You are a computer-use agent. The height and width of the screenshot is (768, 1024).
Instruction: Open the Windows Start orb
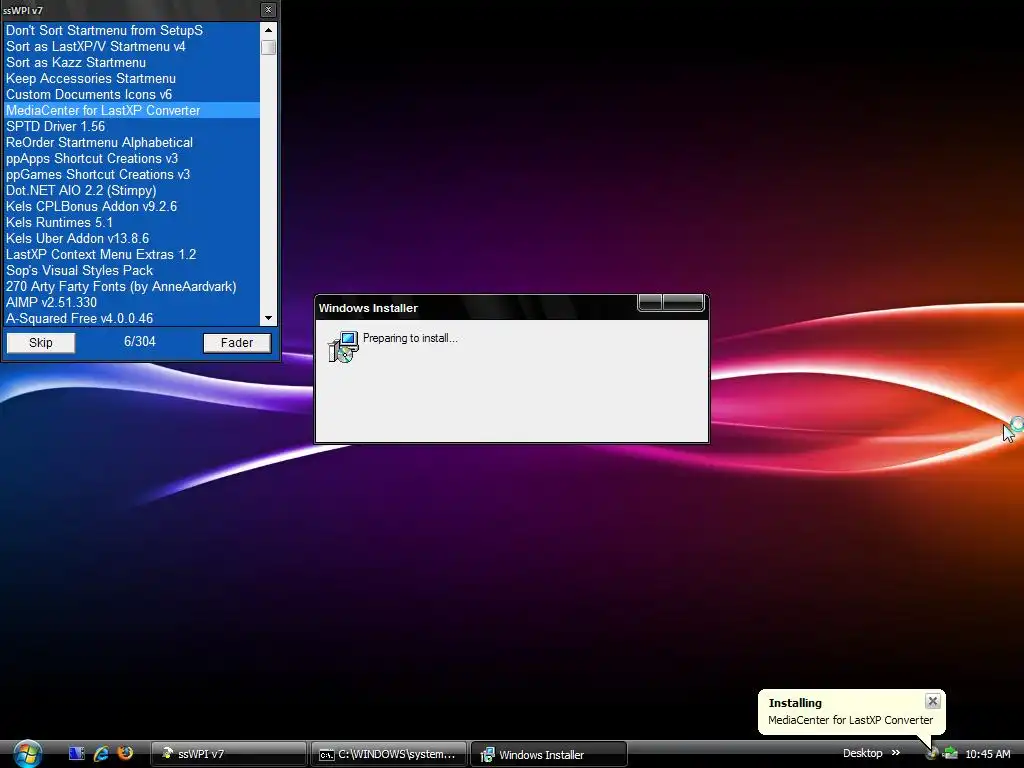[27, 754]
